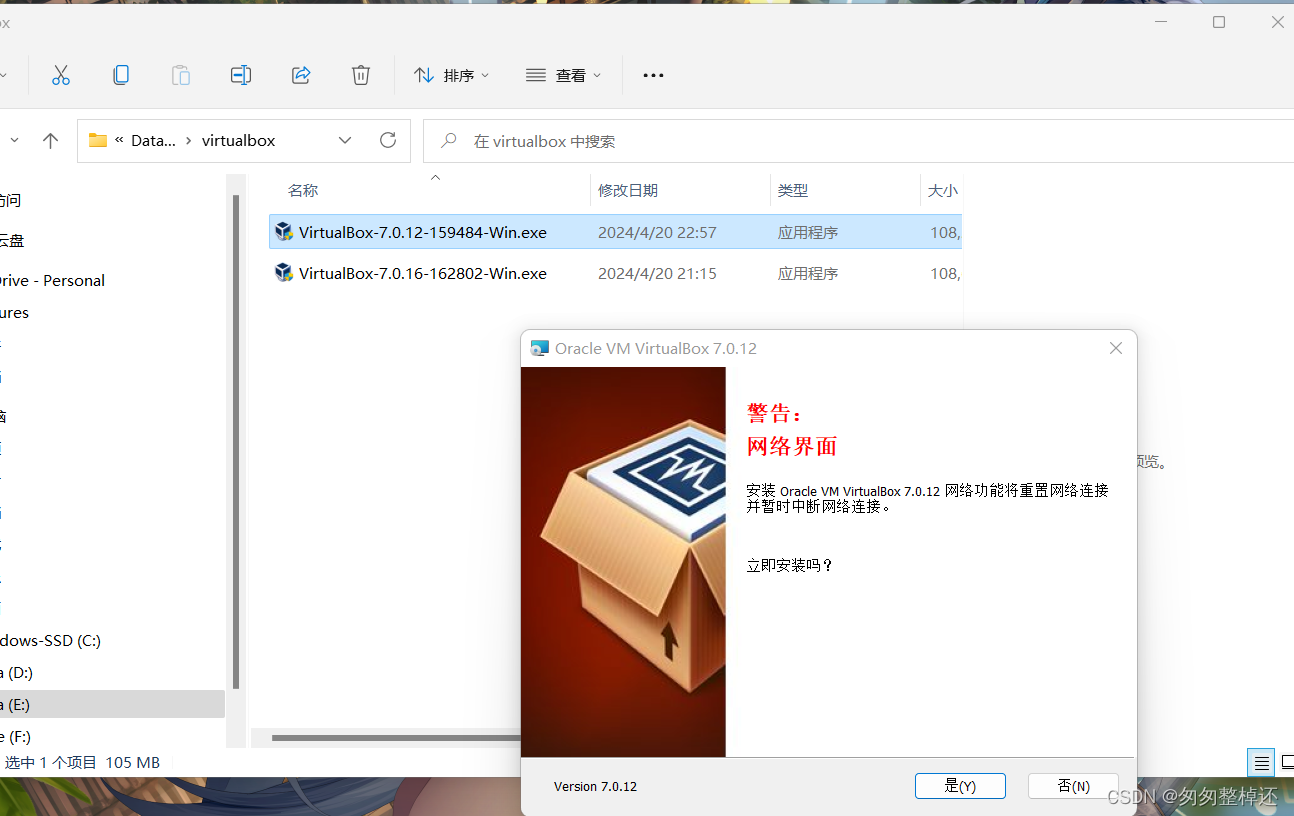Click 应用程序 type of the 7.0.16 file
The image size is (1294, 816).
(x=808, y=273)
